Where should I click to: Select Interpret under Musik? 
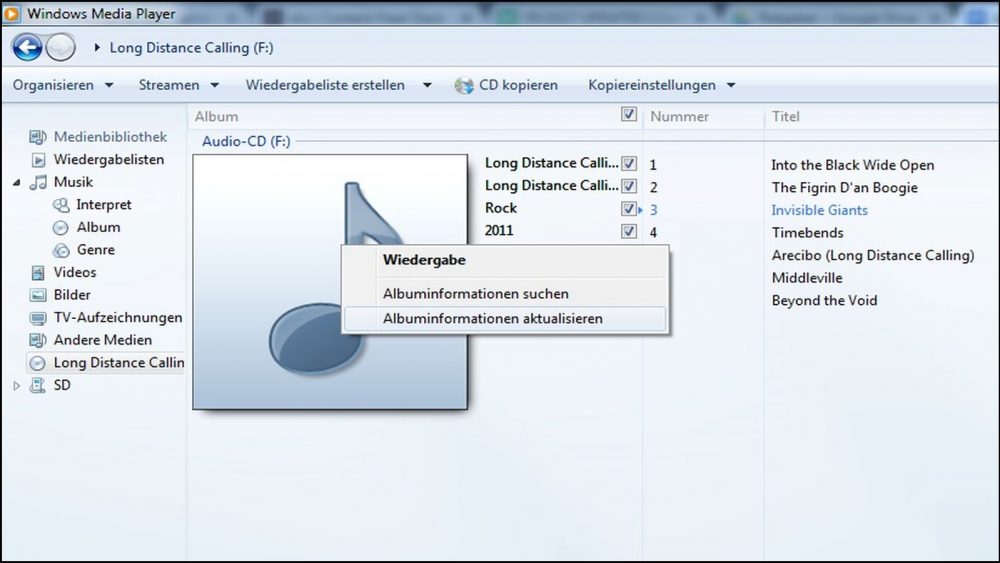pos(104,205)
